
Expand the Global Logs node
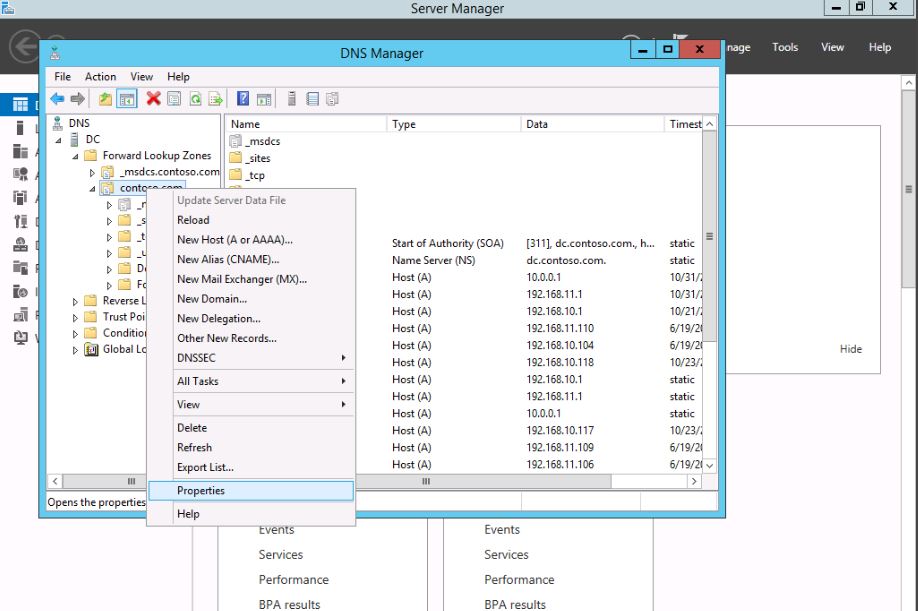(x=75, y=350)
